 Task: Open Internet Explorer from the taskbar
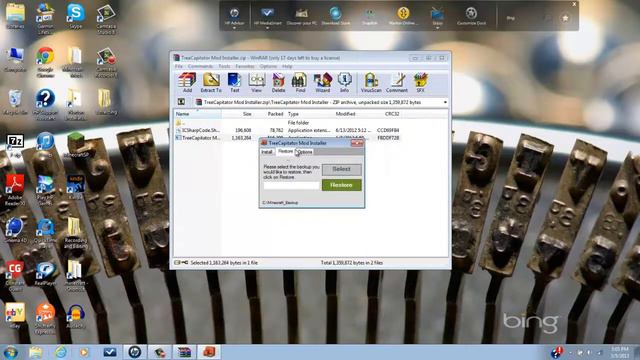(x=60, y=352)
